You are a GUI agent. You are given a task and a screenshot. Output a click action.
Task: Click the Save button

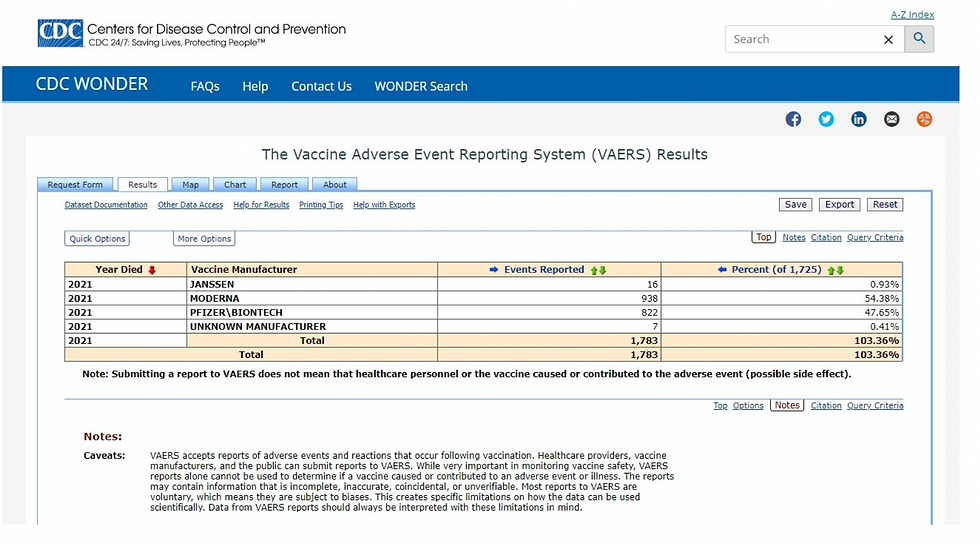(x=796, y=204)
